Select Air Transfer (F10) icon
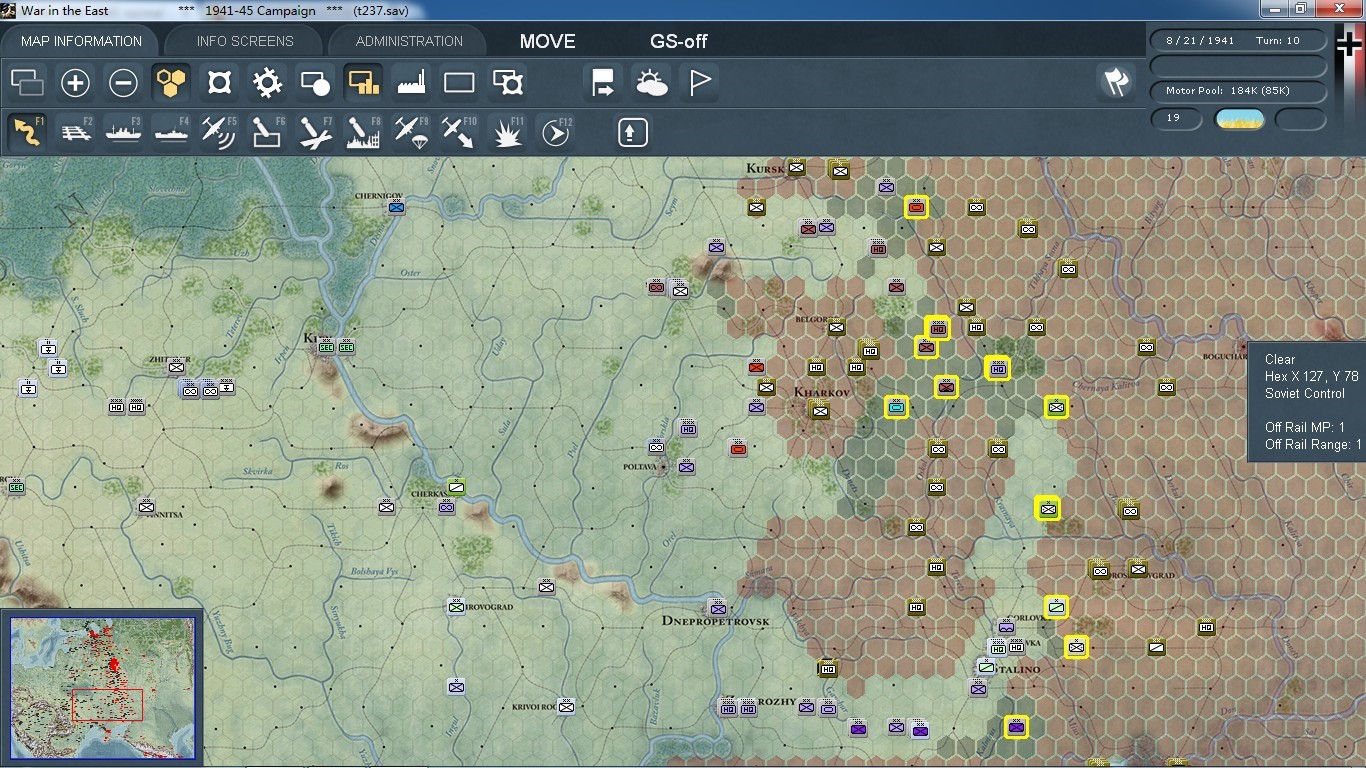1366x768 pixels. (x=459, y=131)
